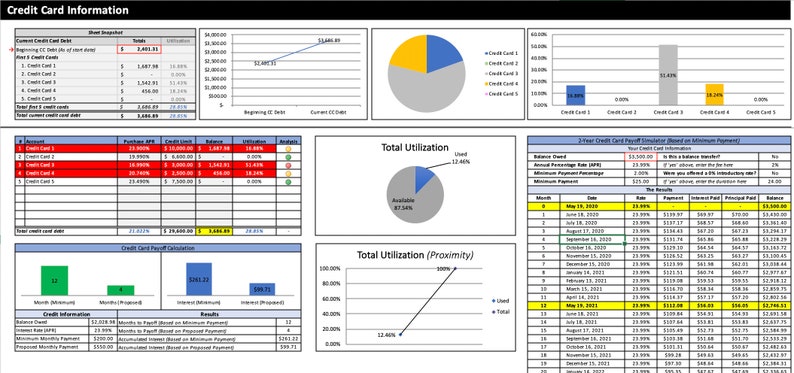The width and height of the screenshot is (794, 373).
Task: Click the green analysis indicator for Credit Card 5
Action: 288,182
